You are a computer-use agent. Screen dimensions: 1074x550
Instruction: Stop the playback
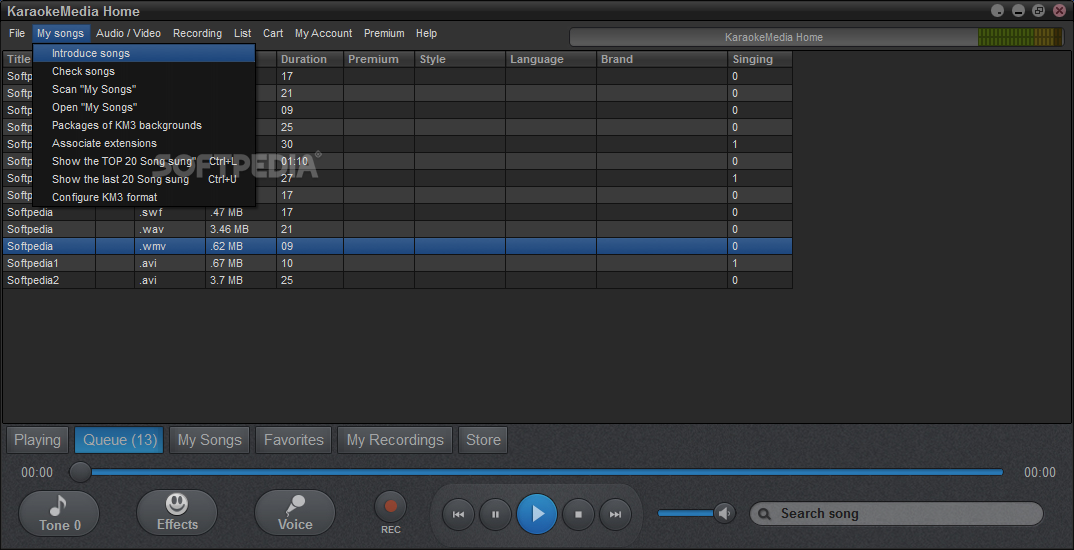(x=578, y=514)
